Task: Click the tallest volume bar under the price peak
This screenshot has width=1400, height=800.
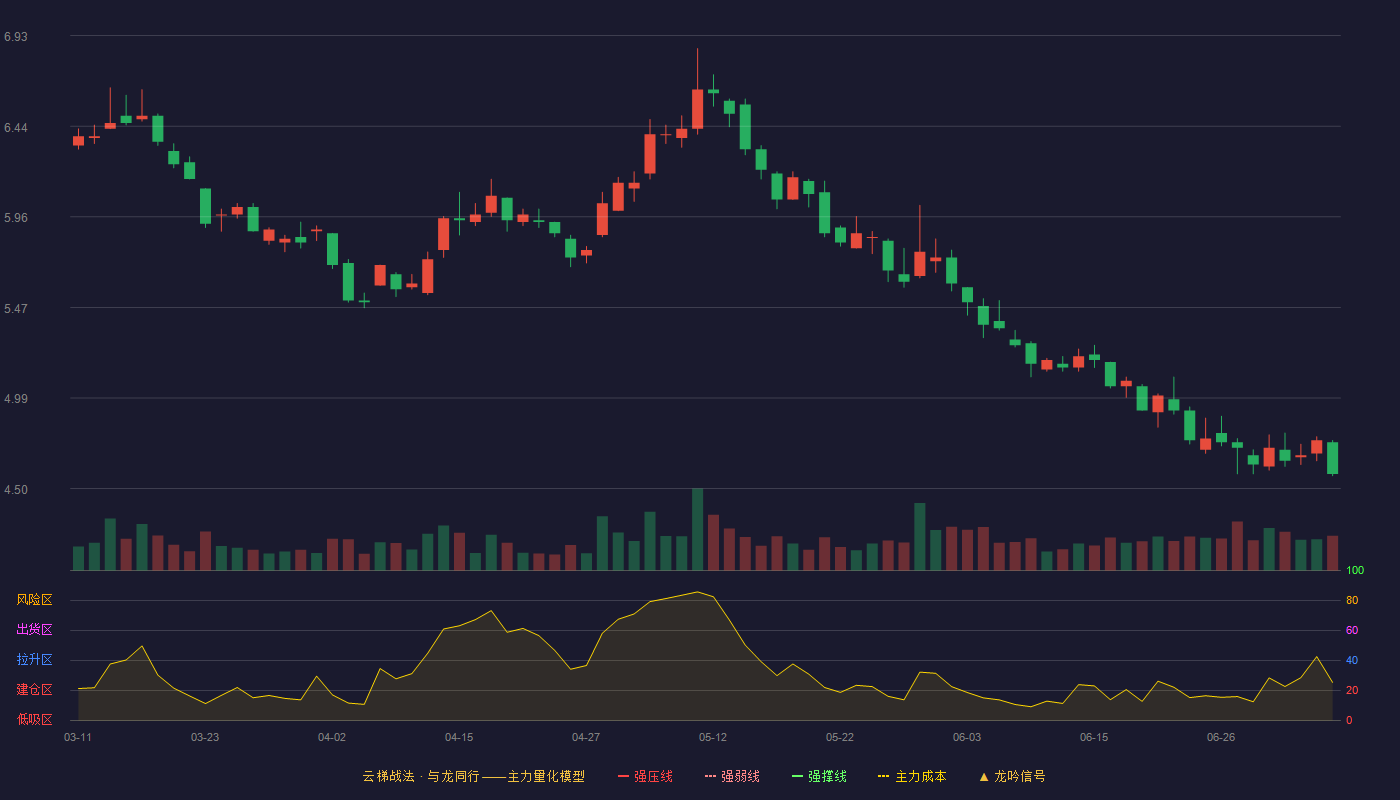Action: tap(697, 529)
